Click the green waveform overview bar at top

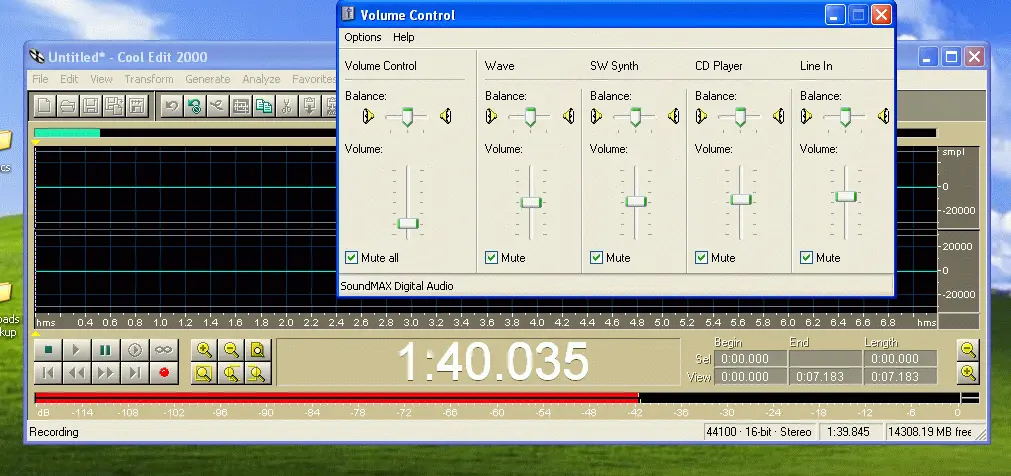pyautogui.click(x=67, y=133)
